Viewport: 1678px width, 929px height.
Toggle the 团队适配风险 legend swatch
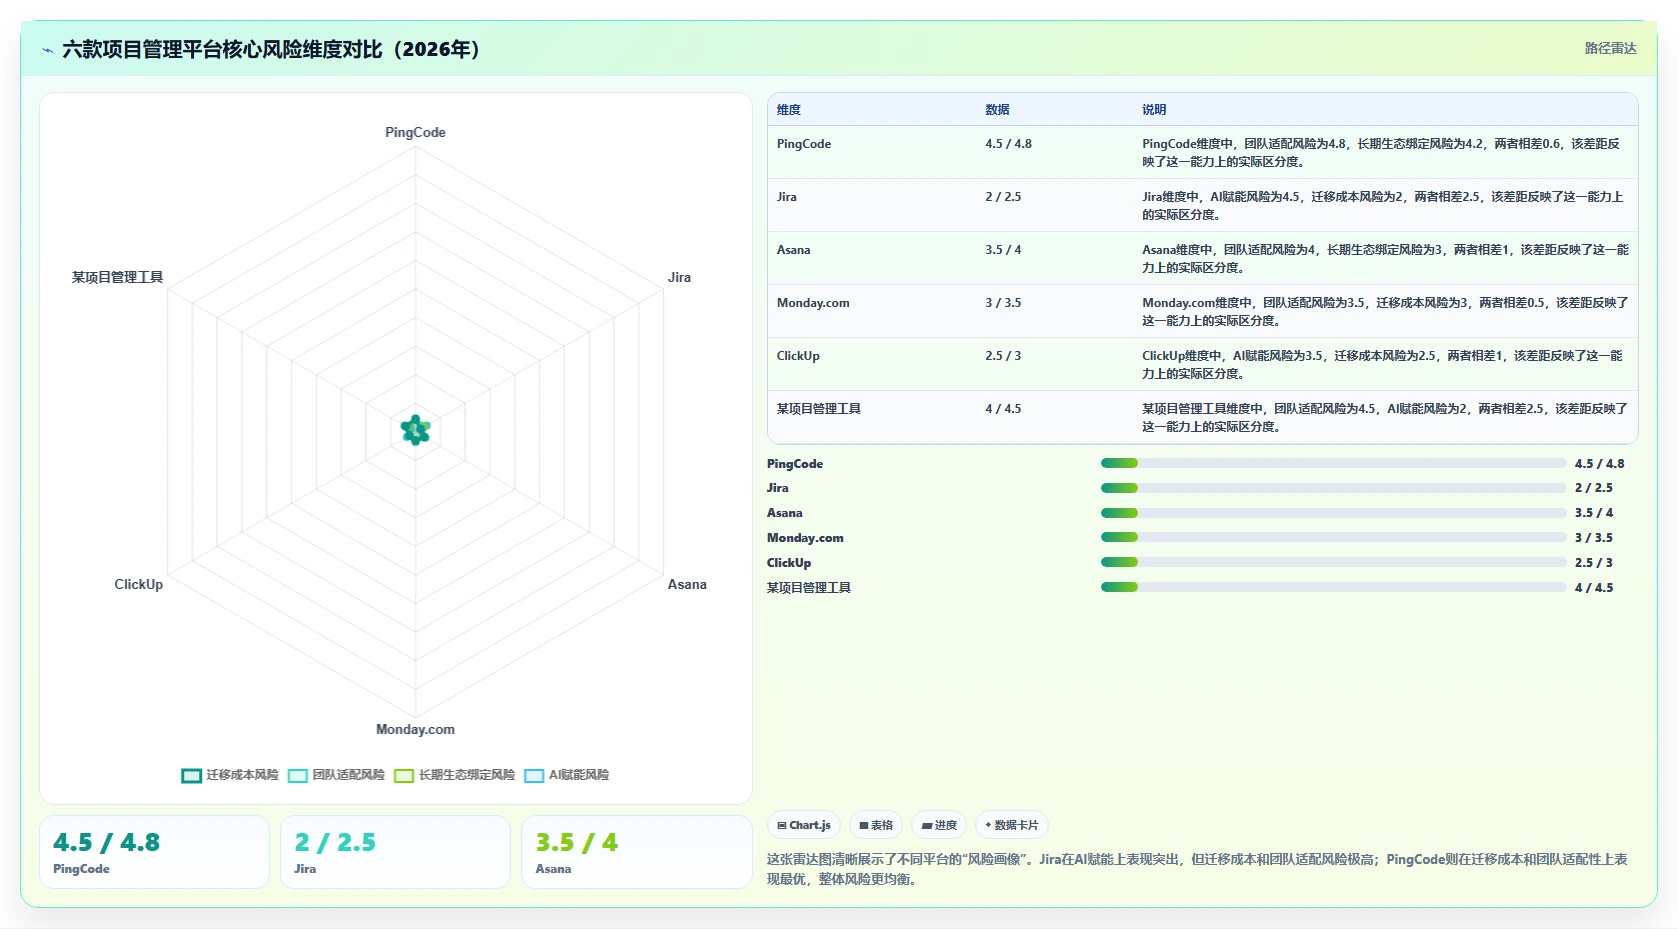click(297, 775)
